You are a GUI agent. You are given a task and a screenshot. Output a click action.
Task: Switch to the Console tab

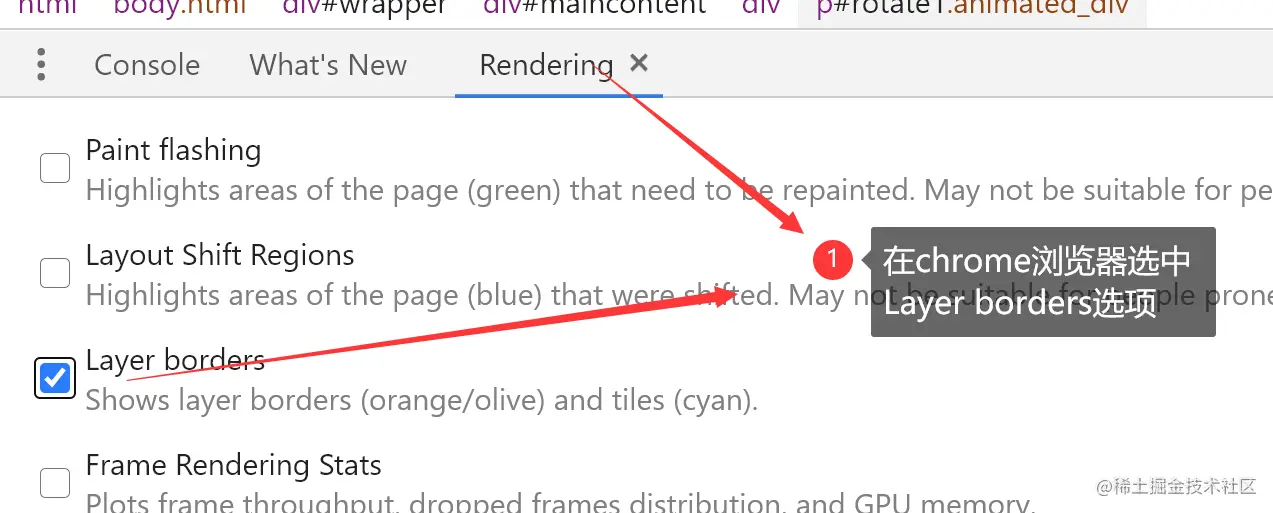[147, 65]
